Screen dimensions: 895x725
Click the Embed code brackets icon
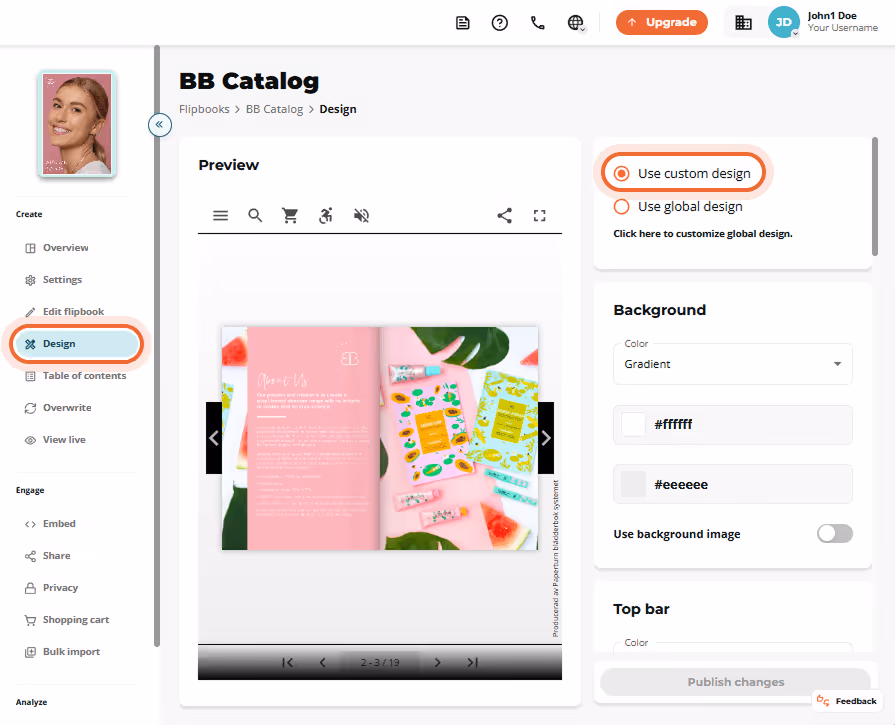(30, 524)
